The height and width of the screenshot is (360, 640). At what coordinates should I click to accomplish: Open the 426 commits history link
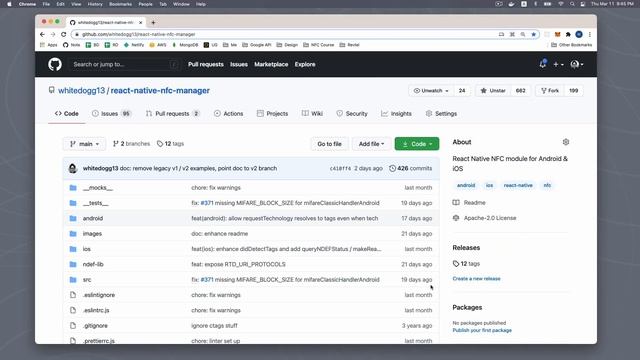410,168
